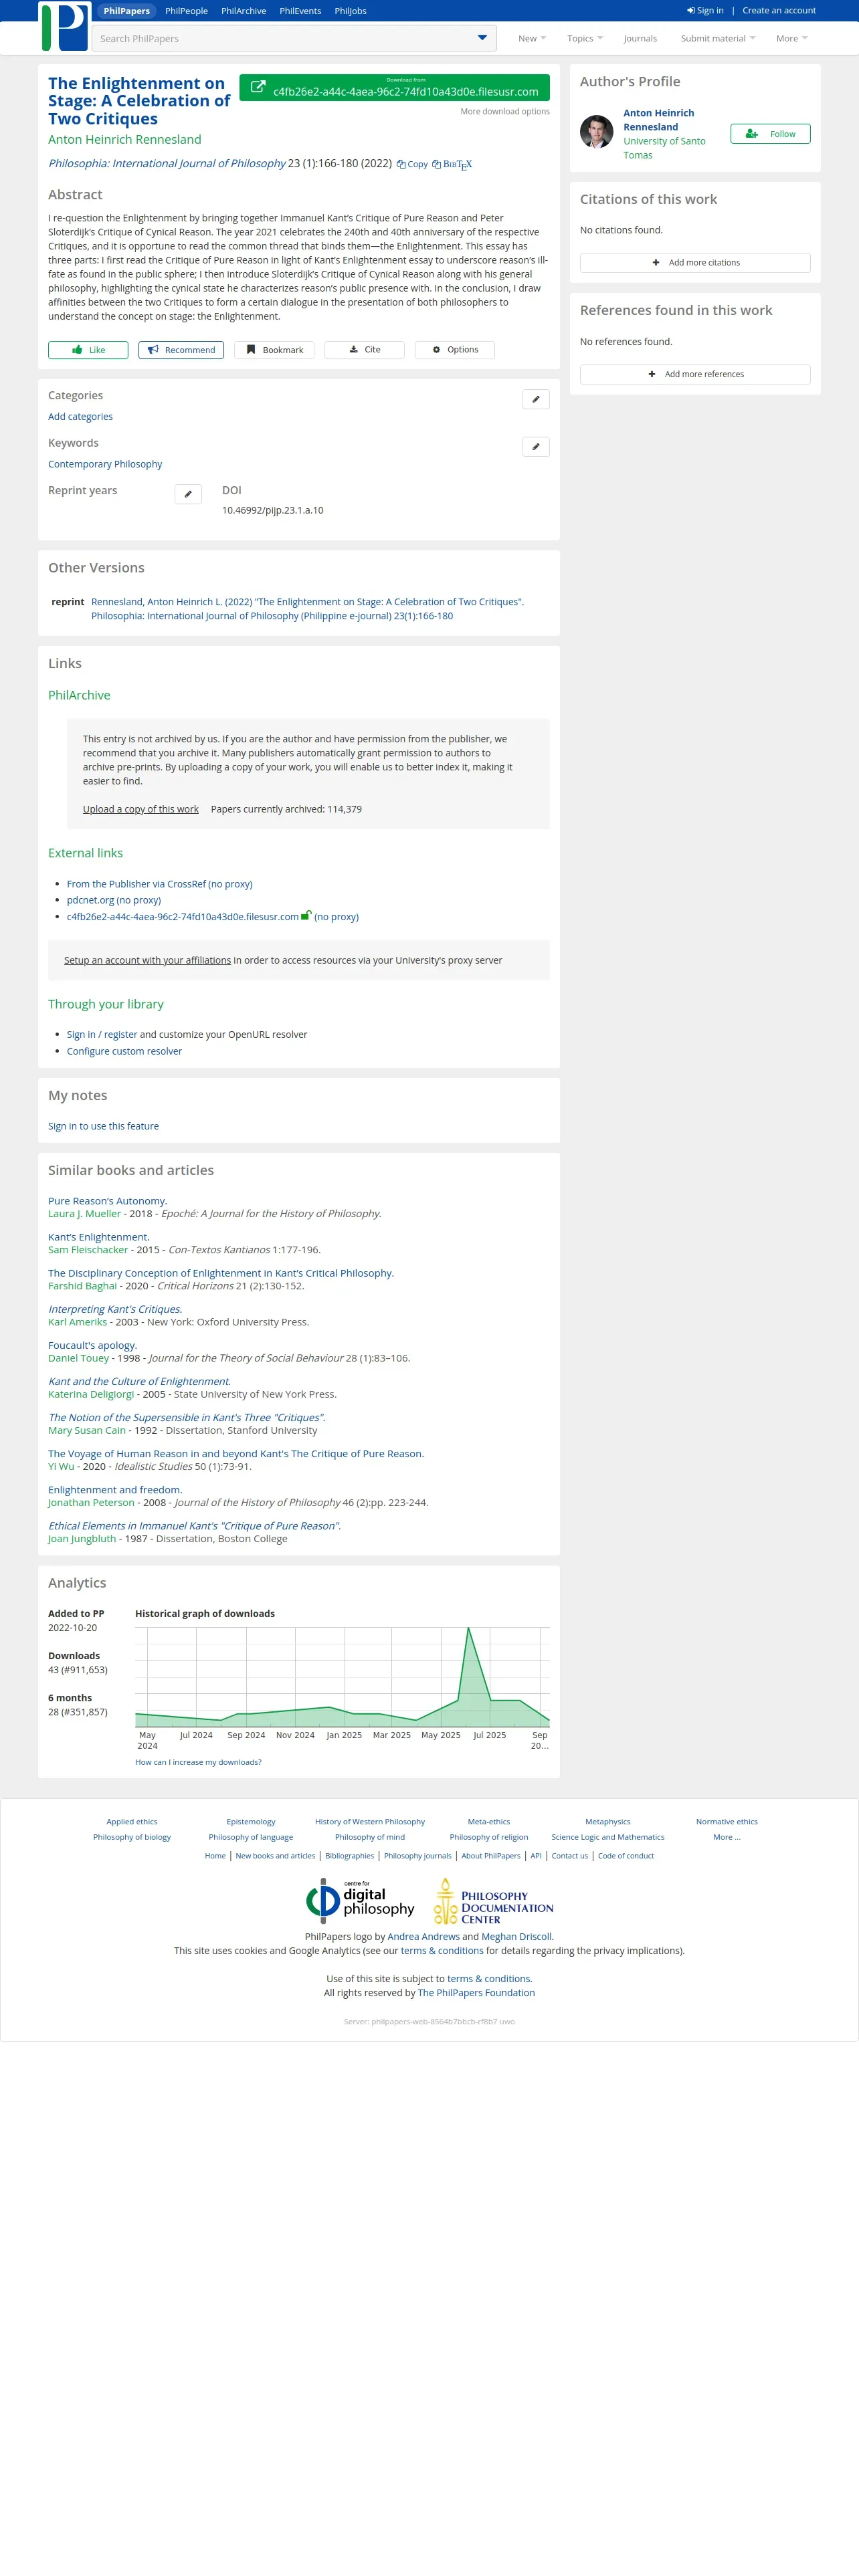This screenshot has width=859, height=2576.
Task: Click Add more references button
Action: pyautogui.click(x=695, y=374)
